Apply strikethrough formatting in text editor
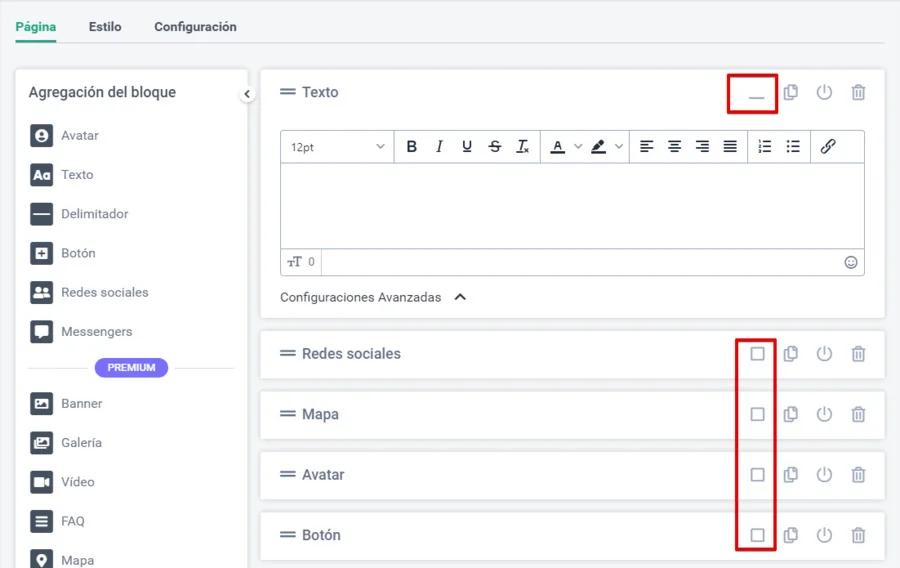Screen dimensions: 900x568 tap(495, 147)
